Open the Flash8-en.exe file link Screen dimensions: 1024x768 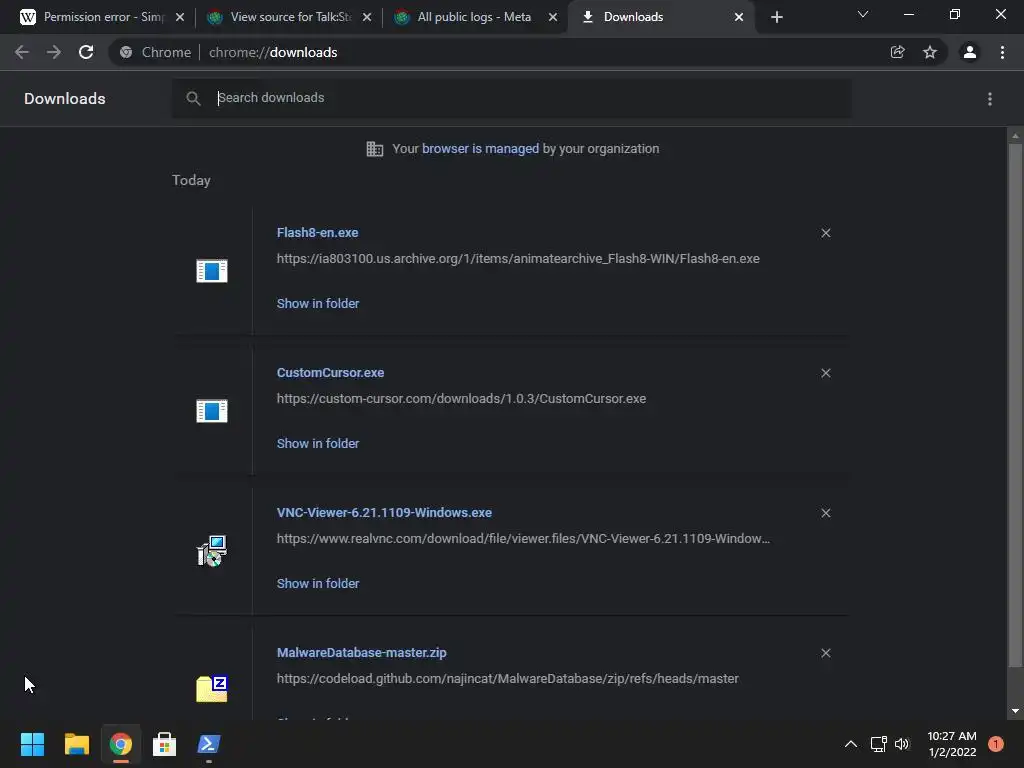[317, 232]
